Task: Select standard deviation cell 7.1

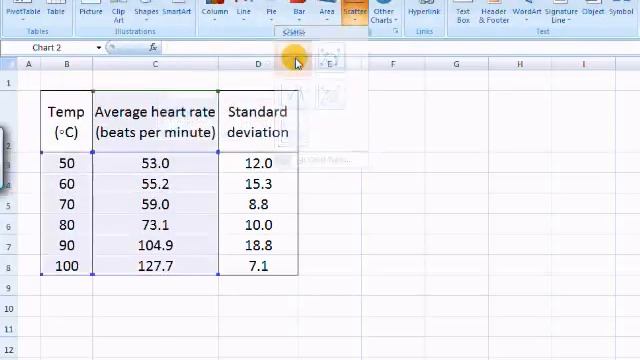Action: point(258,266)
